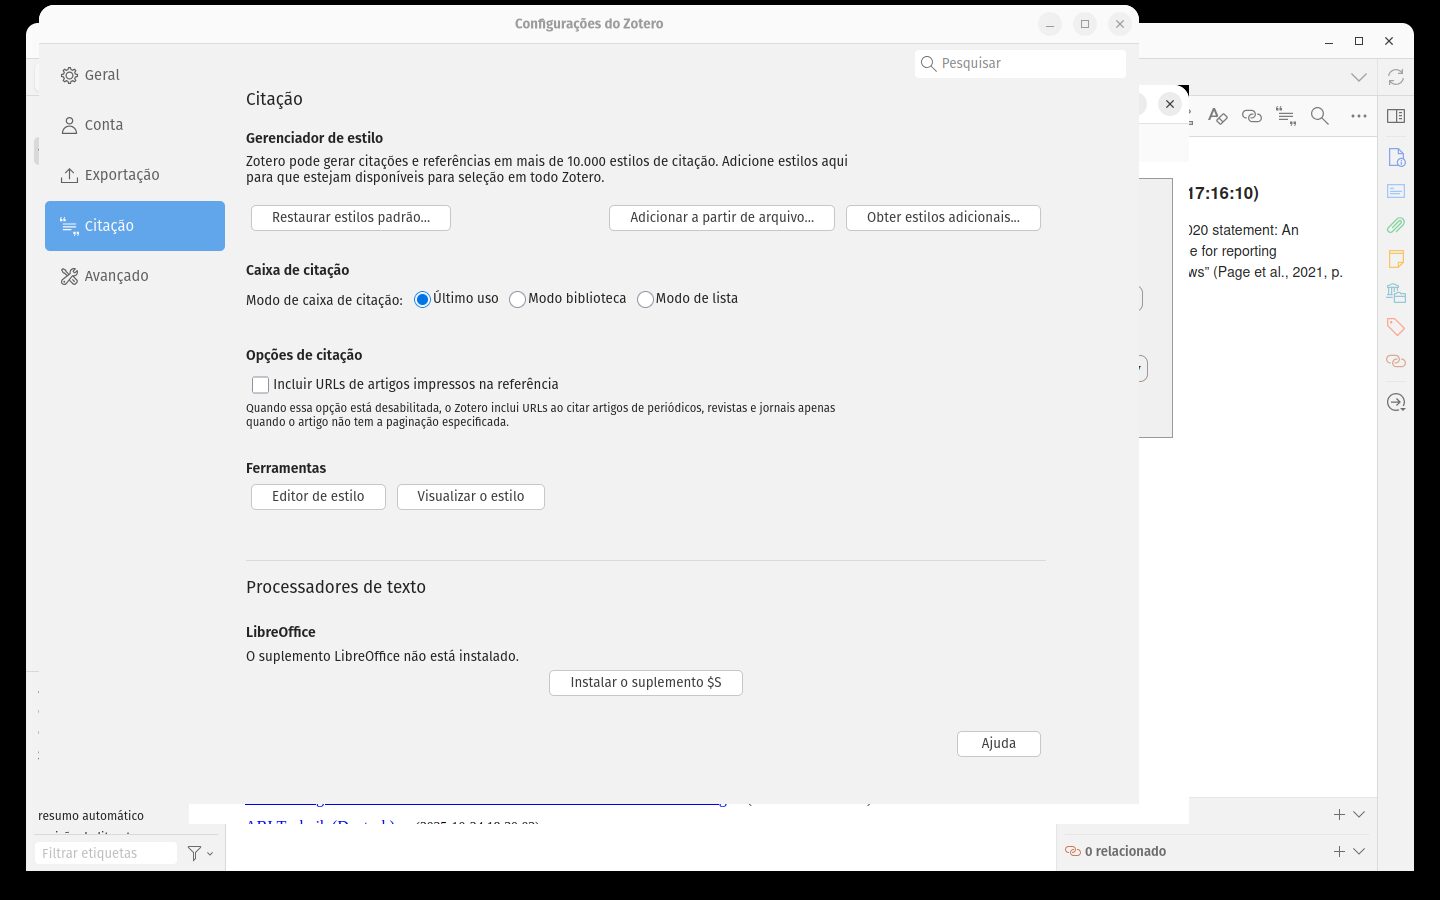Select the Citação settings section
This screenshot has width=1440, height=900.
134,226
